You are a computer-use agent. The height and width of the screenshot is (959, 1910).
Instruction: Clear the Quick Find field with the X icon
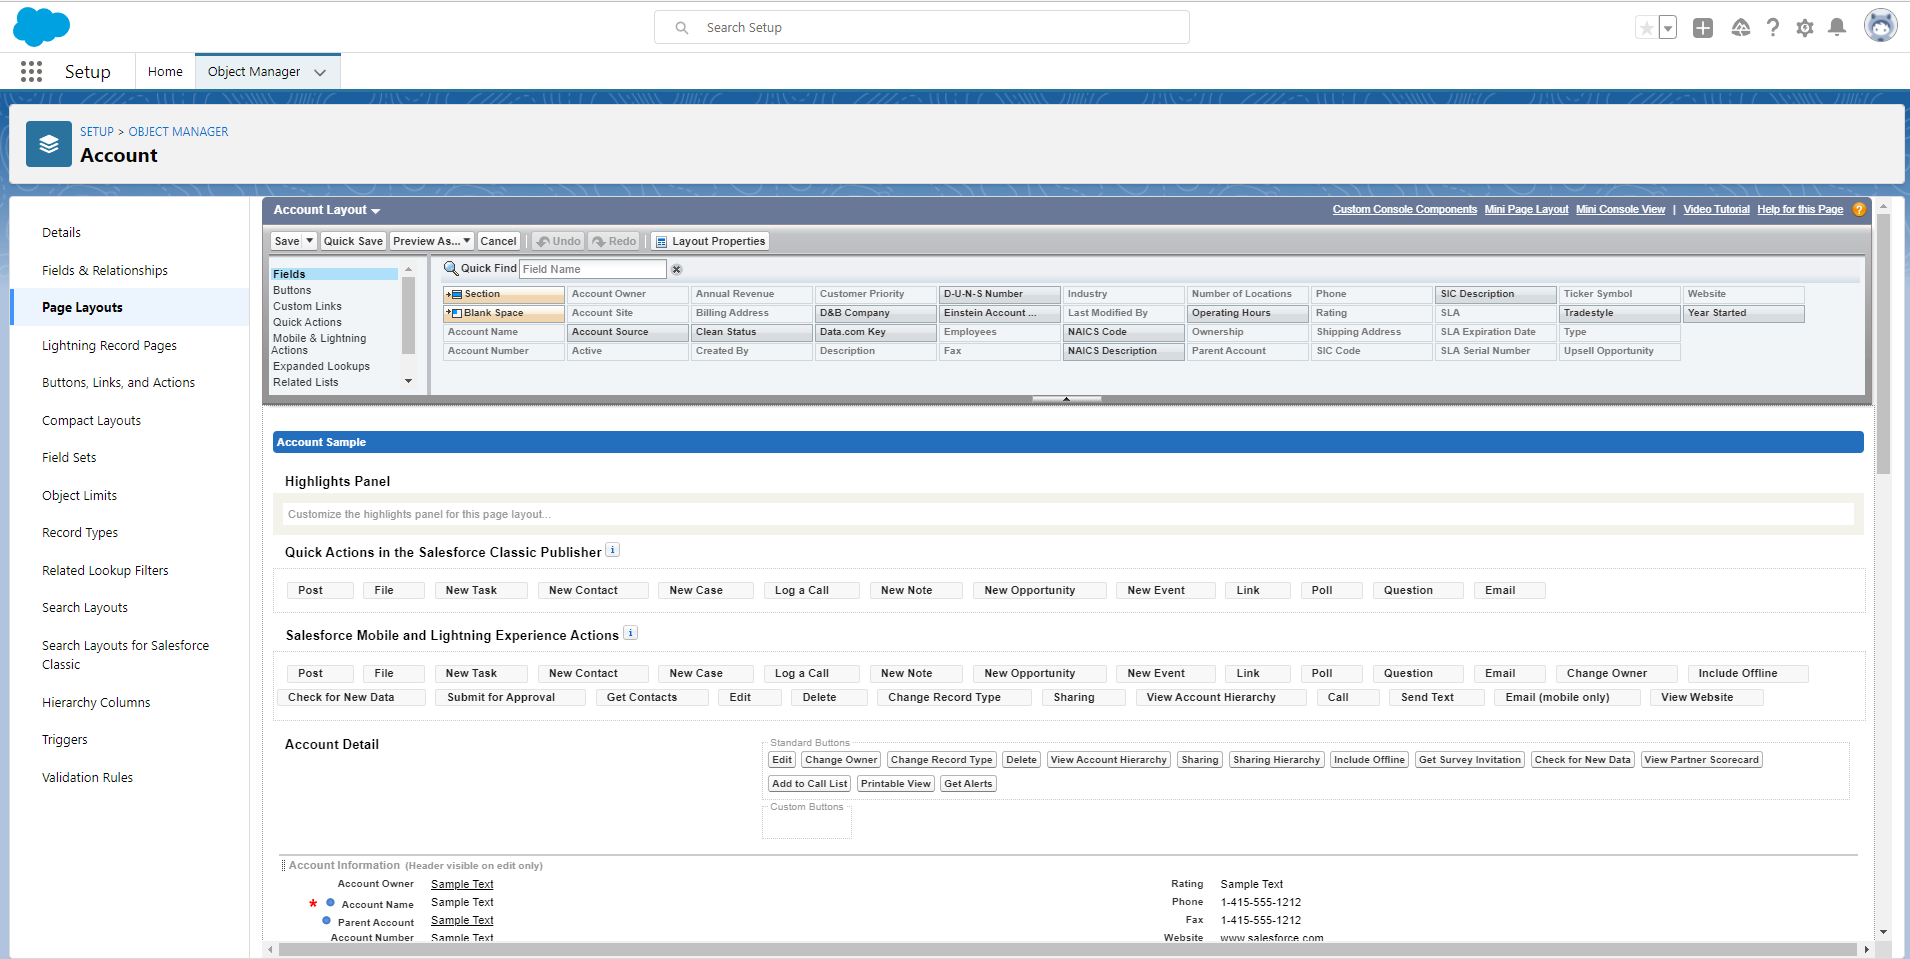676,269
